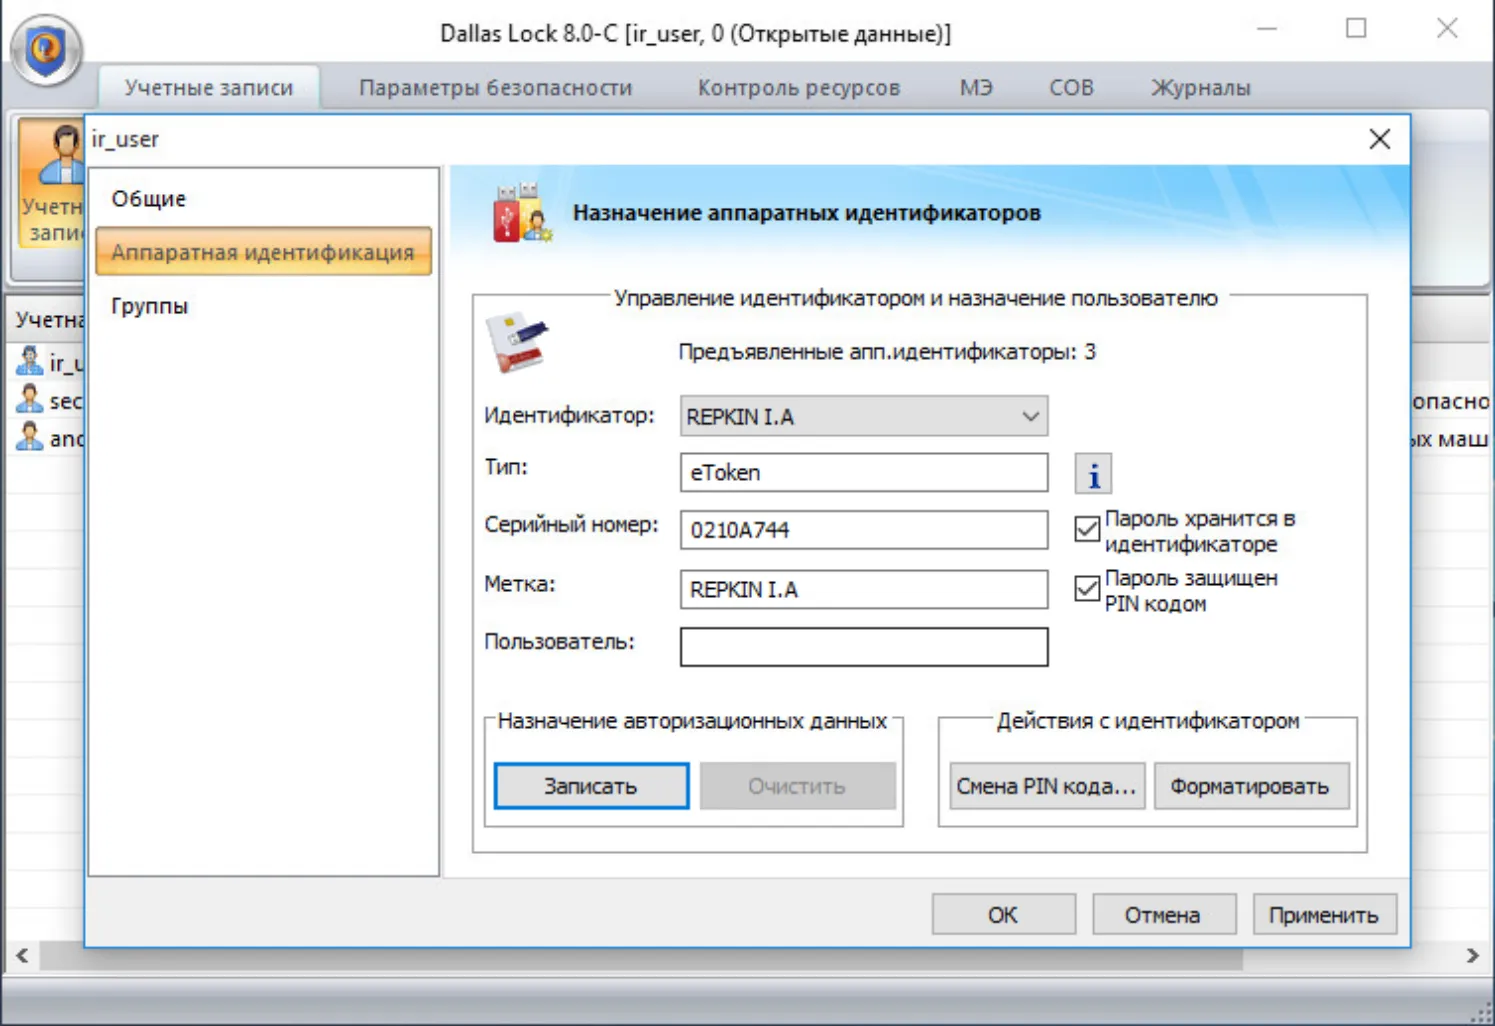This screenshot has height=1026, width=1495.
Task: Toggle 'Пароль защищен PIN кодом' checkbox
Action: click(x=1087, y=588)
